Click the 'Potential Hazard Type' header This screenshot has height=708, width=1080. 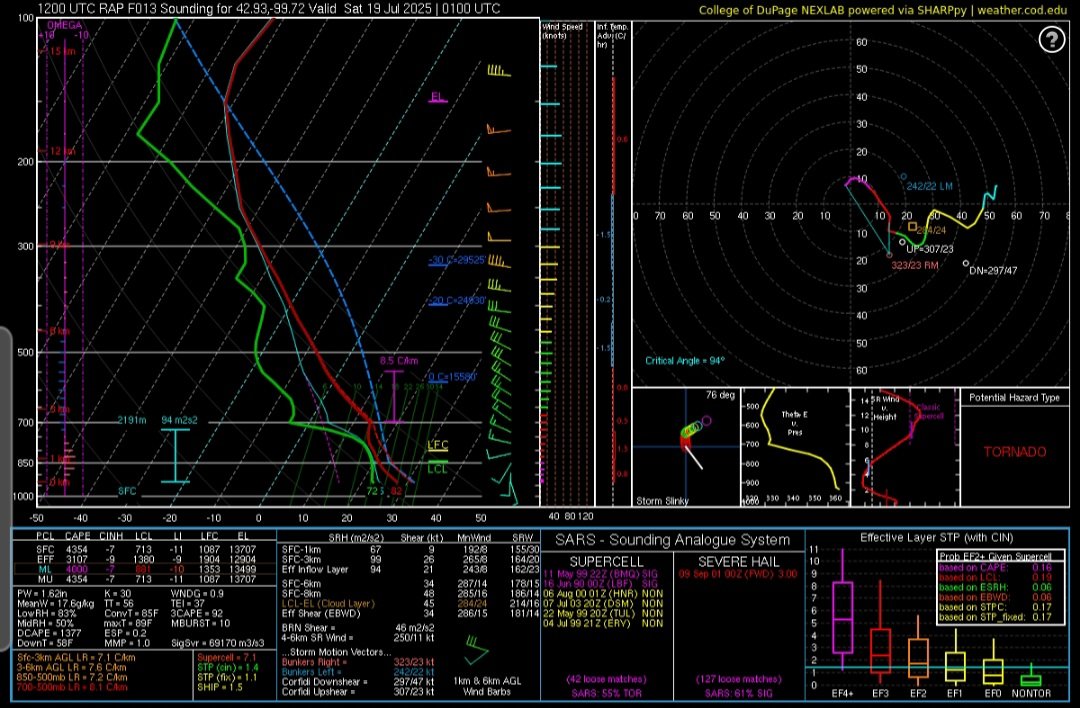1014,397
